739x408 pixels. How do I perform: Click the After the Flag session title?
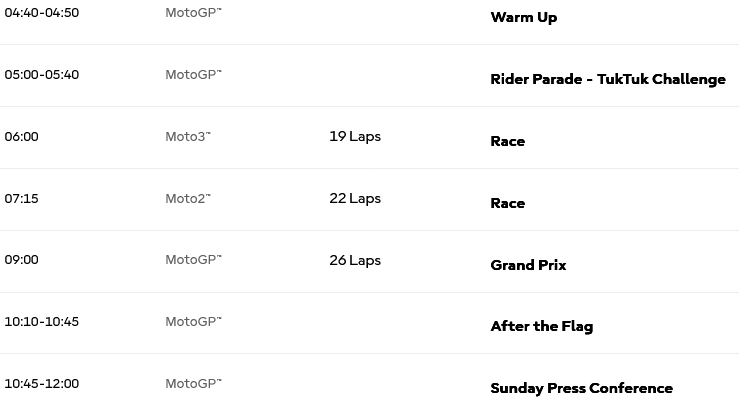coord(541,326)
